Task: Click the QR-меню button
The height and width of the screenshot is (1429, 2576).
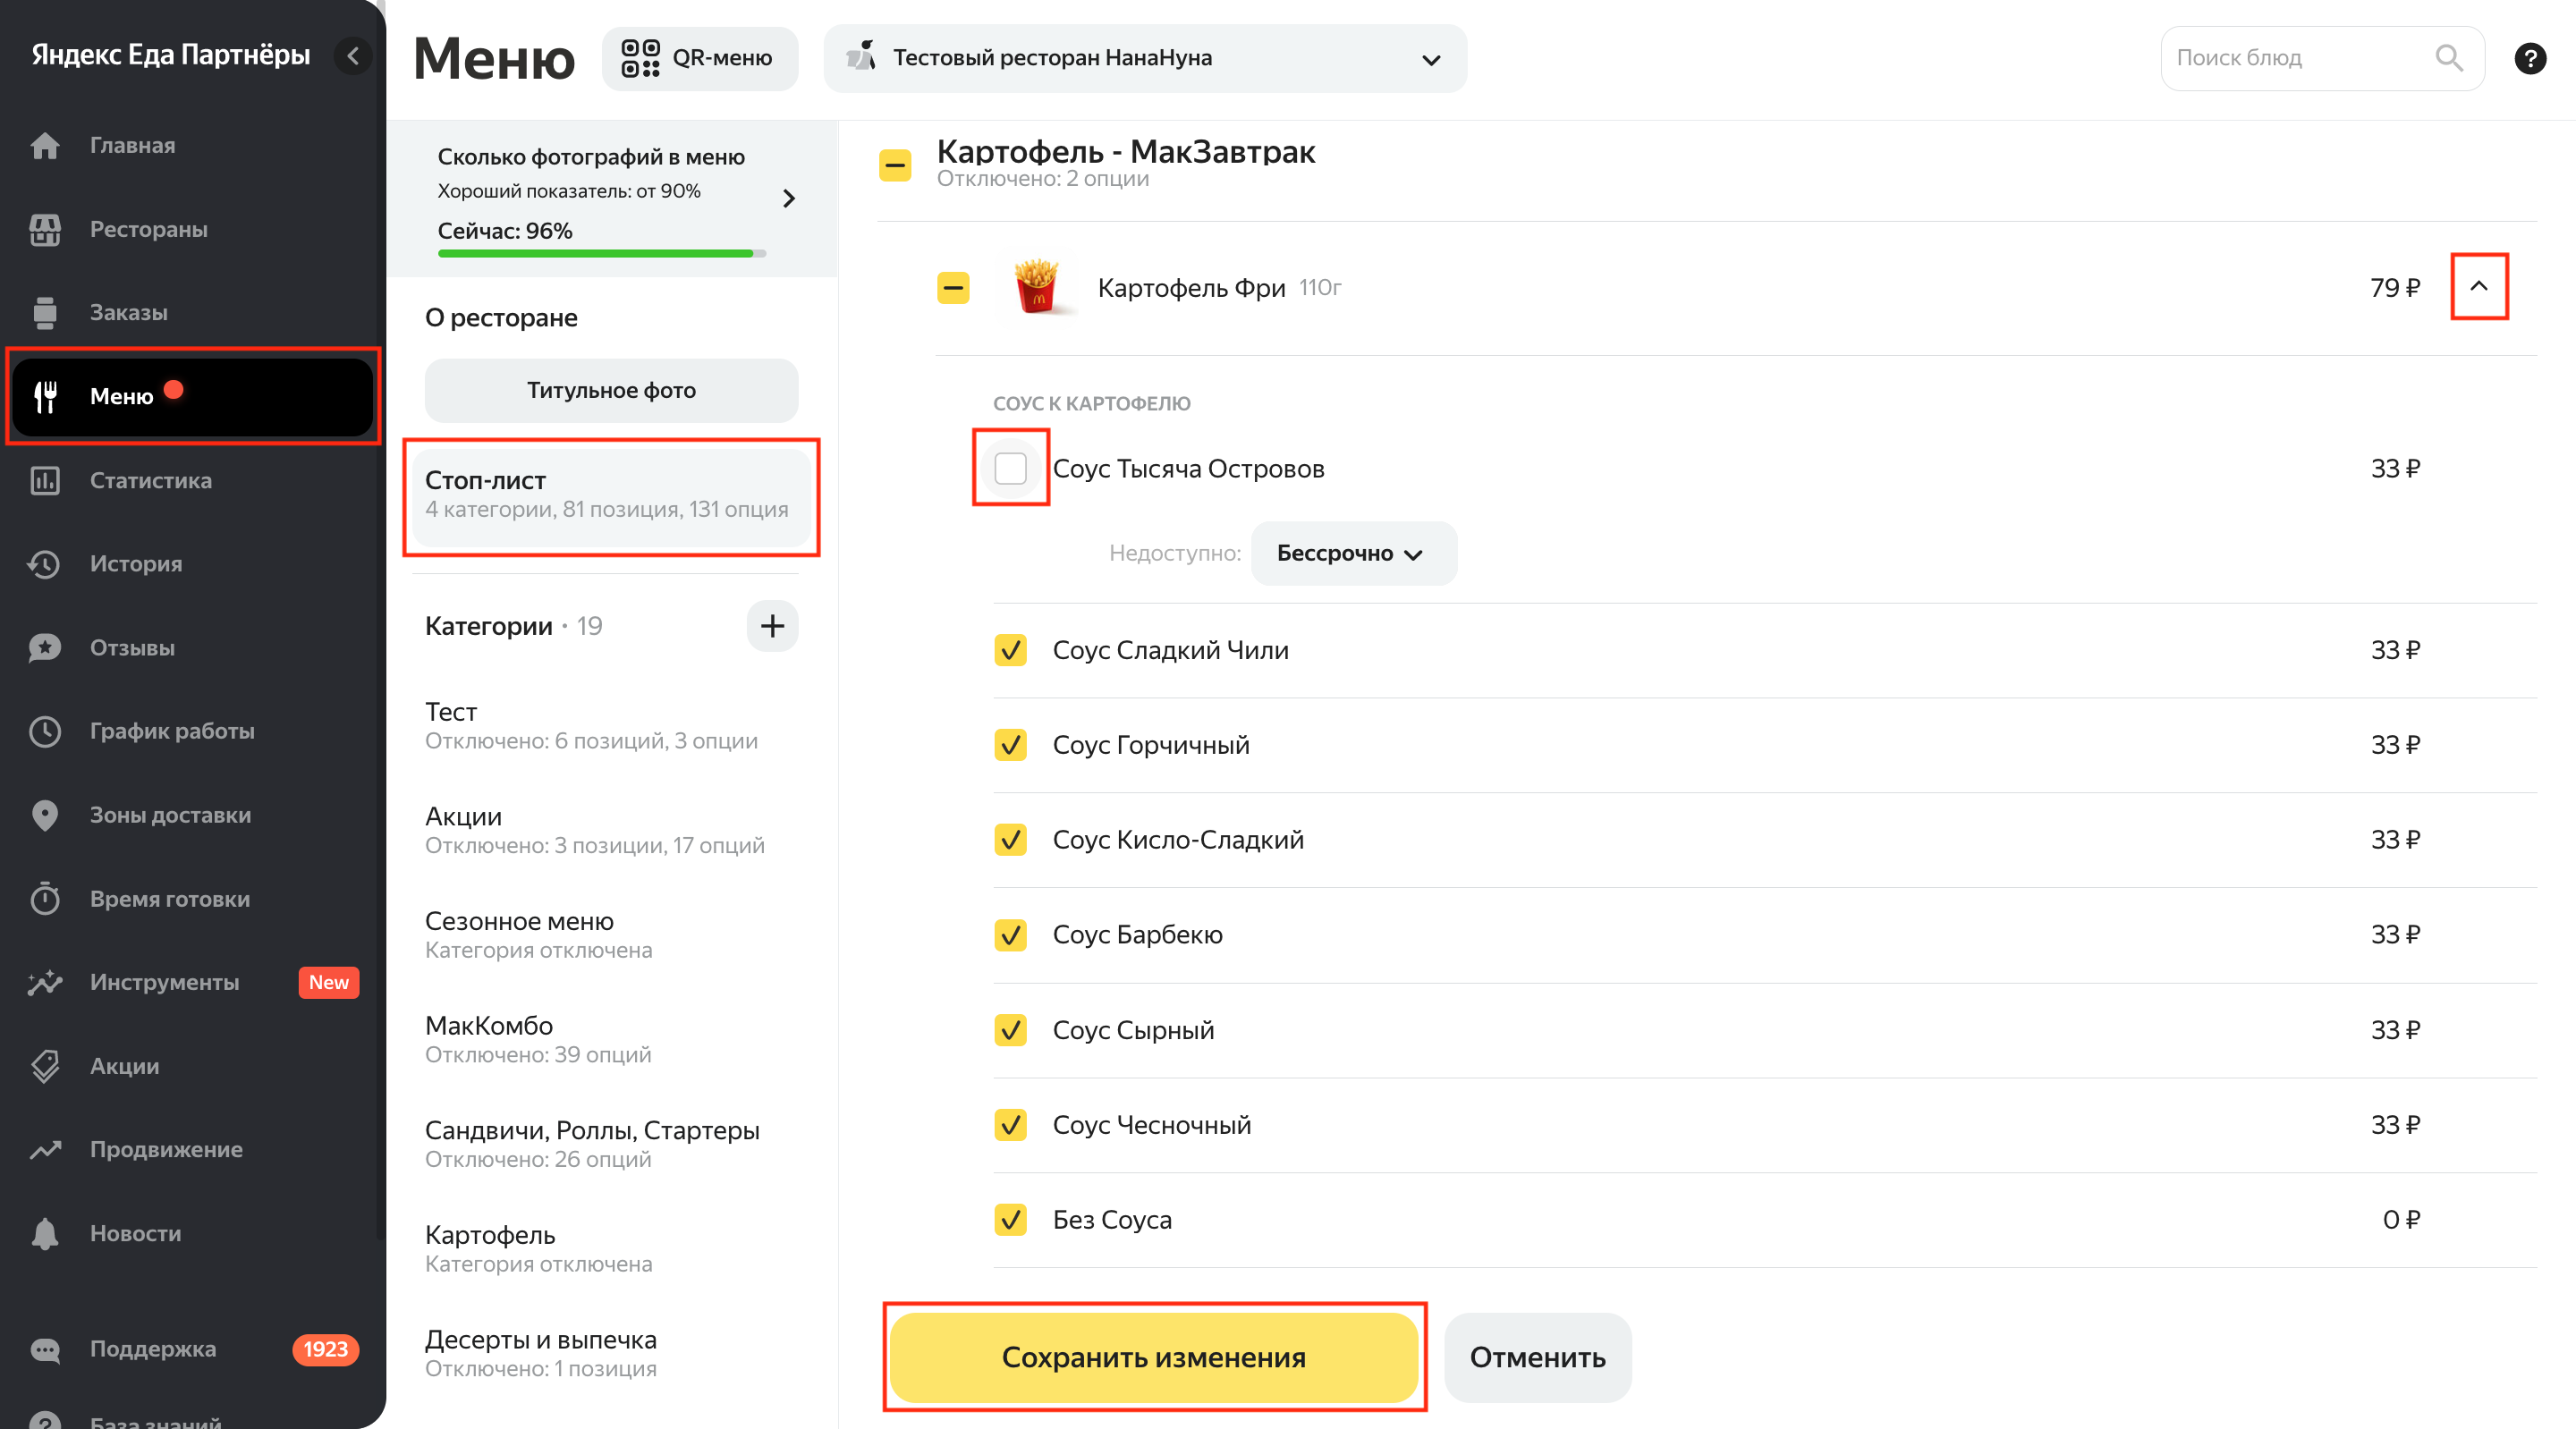Action: tap(699, 58)
